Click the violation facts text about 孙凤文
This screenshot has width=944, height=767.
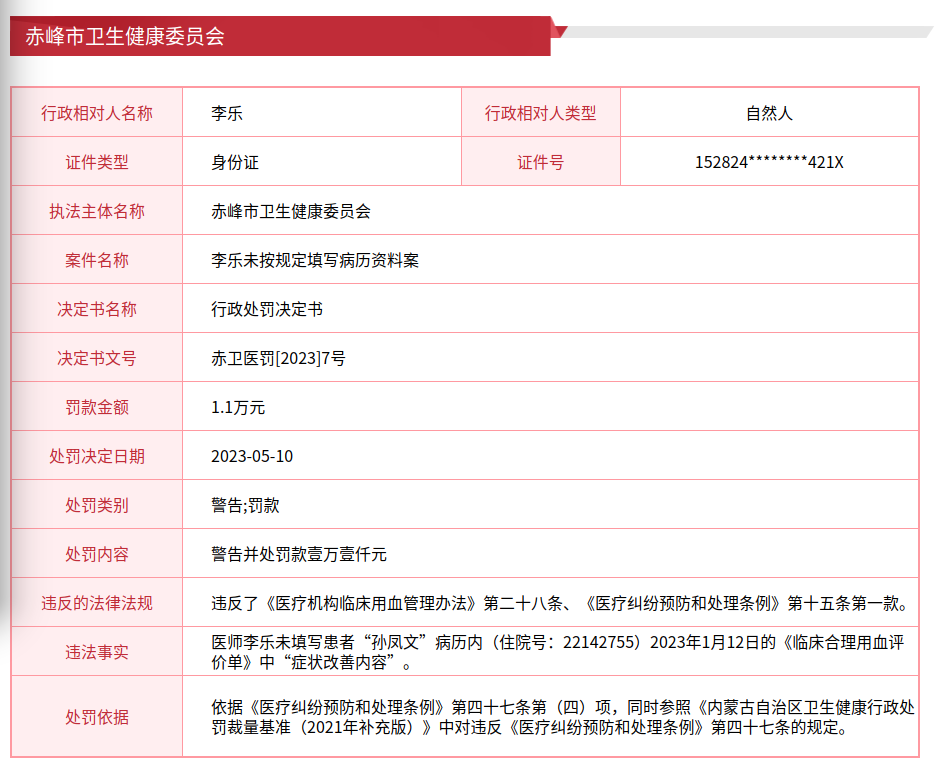[x=557, y=652]
